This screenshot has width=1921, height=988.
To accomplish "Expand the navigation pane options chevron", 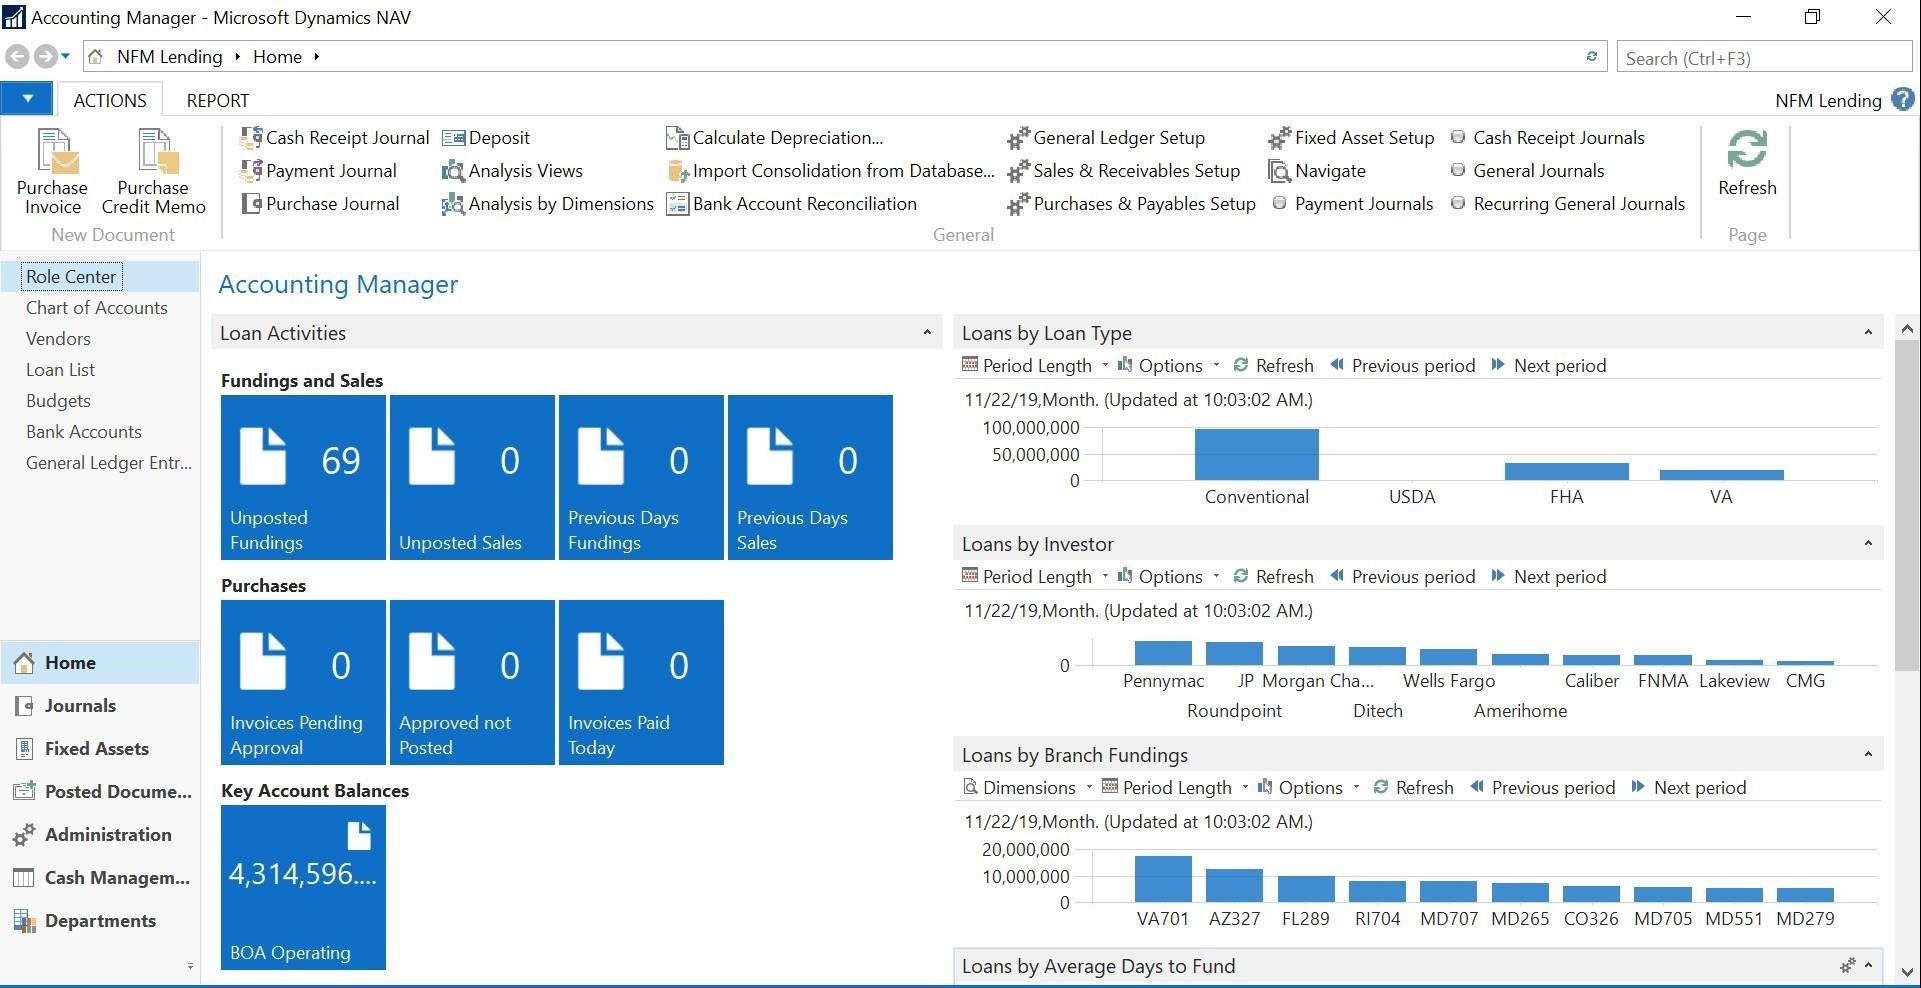I will (x=190, y=966).
